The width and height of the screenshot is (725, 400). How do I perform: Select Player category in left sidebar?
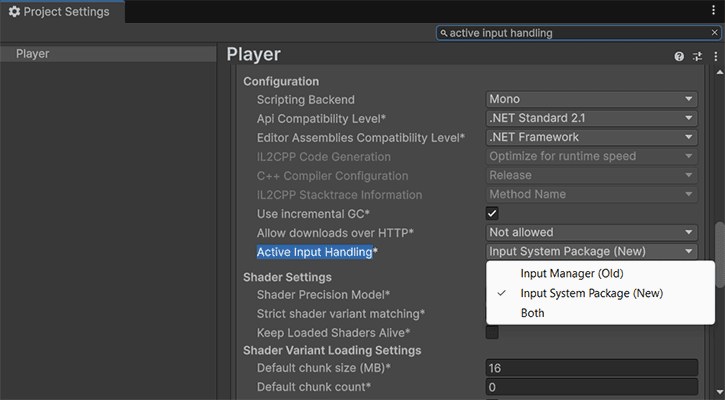tap(33, 54)
